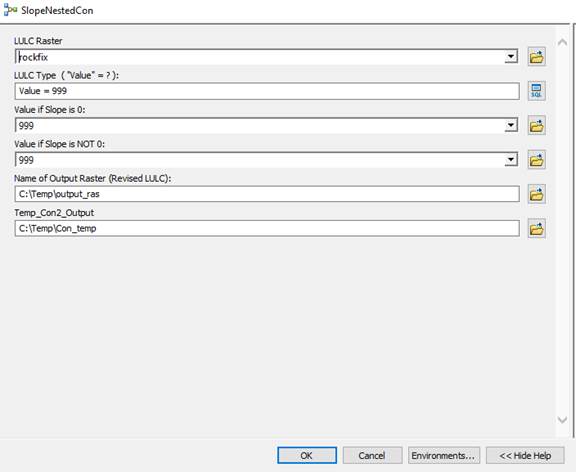Browse for Temp_Con2_Output location

coord(536,228)
